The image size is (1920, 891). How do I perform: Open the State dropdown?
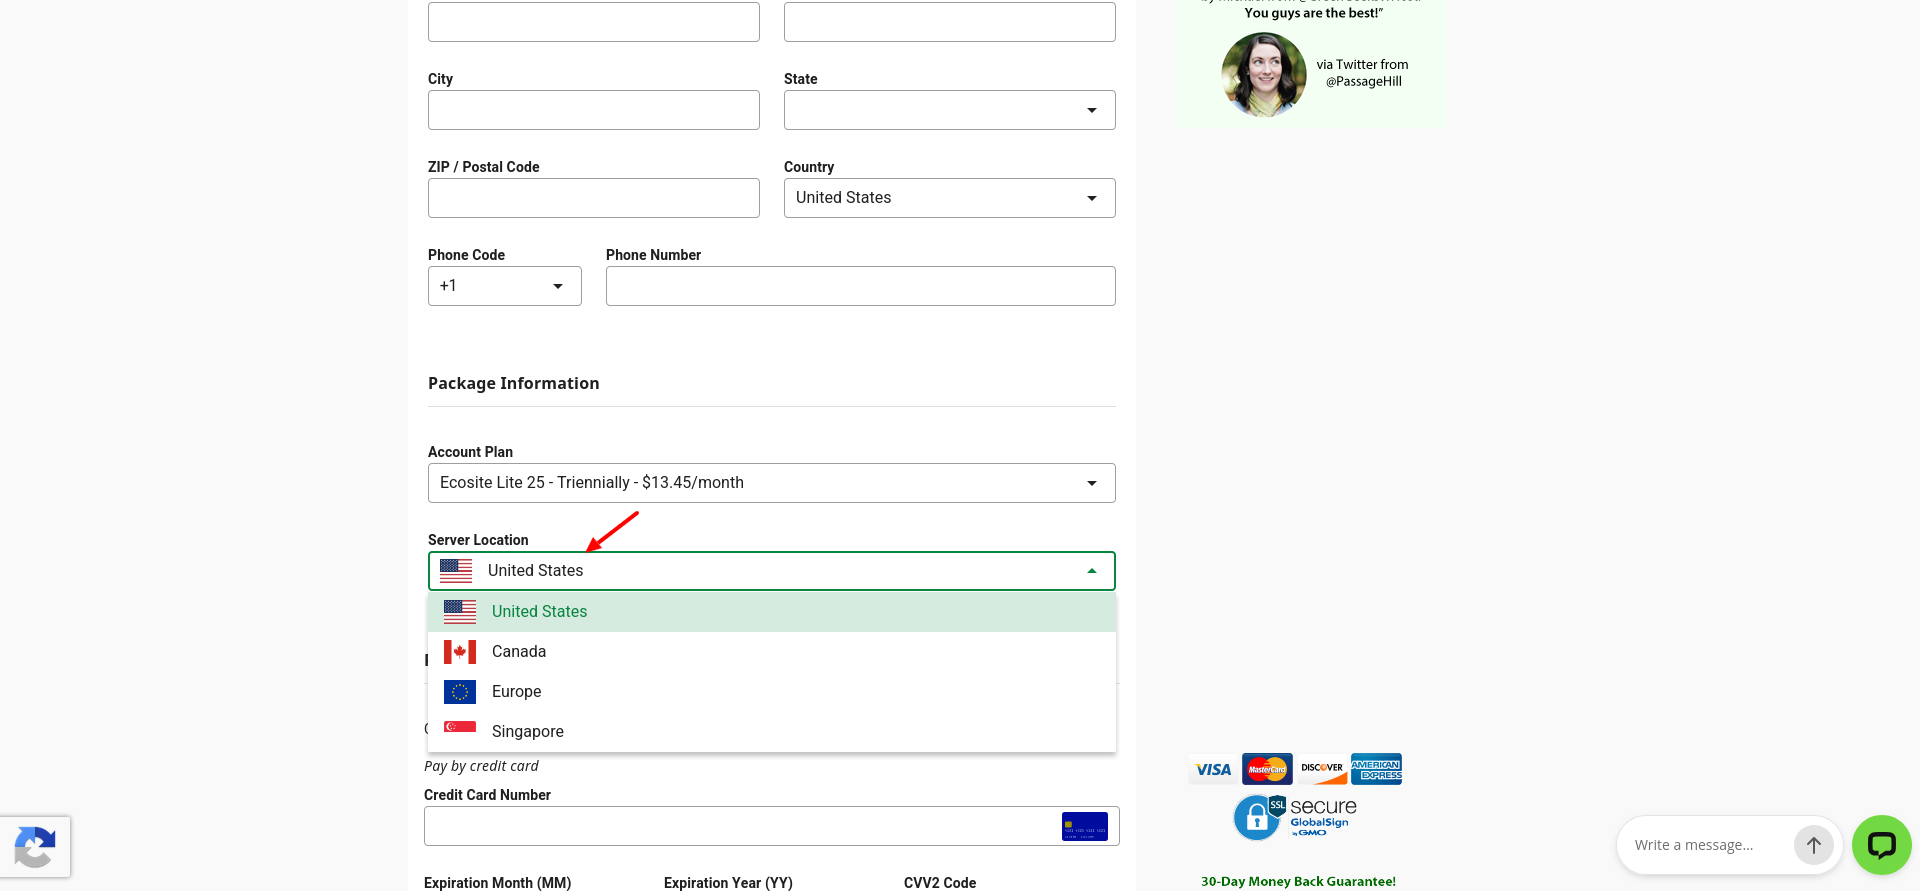[950, 110]
